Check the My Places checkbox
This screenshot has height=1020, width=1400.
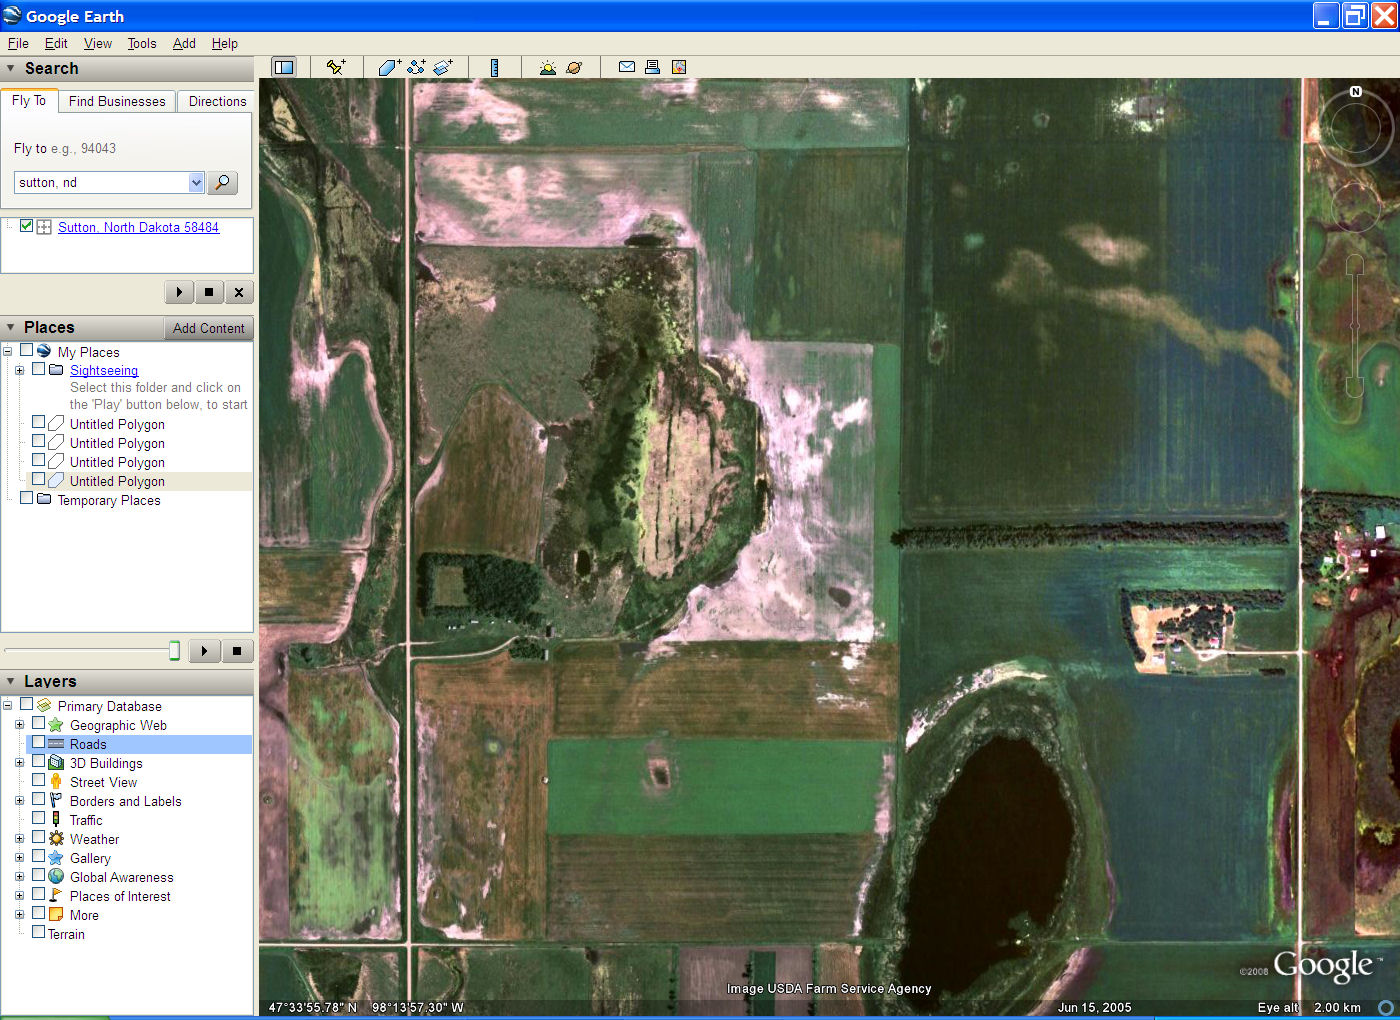point(27,350)
